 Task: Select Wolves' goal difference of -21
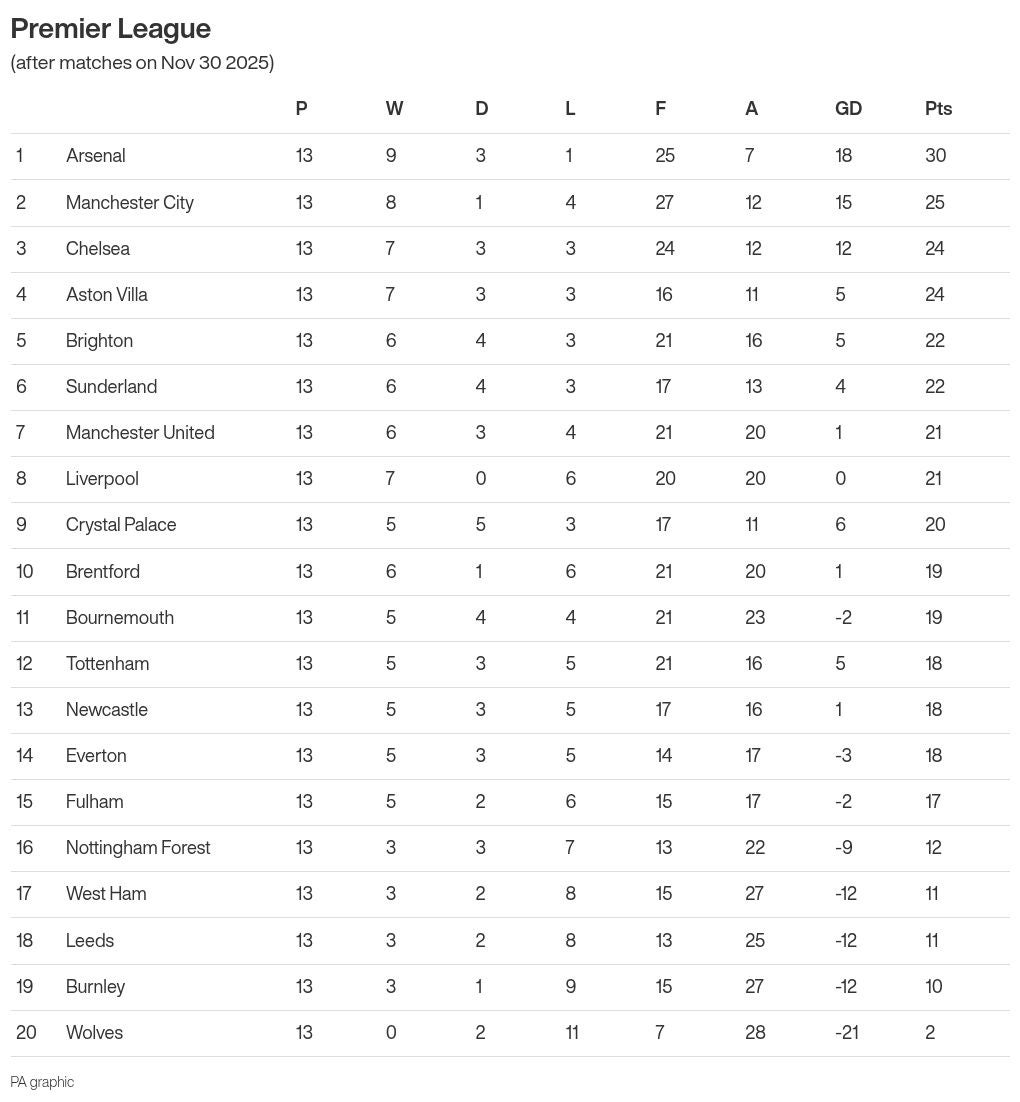point(848,1032)
